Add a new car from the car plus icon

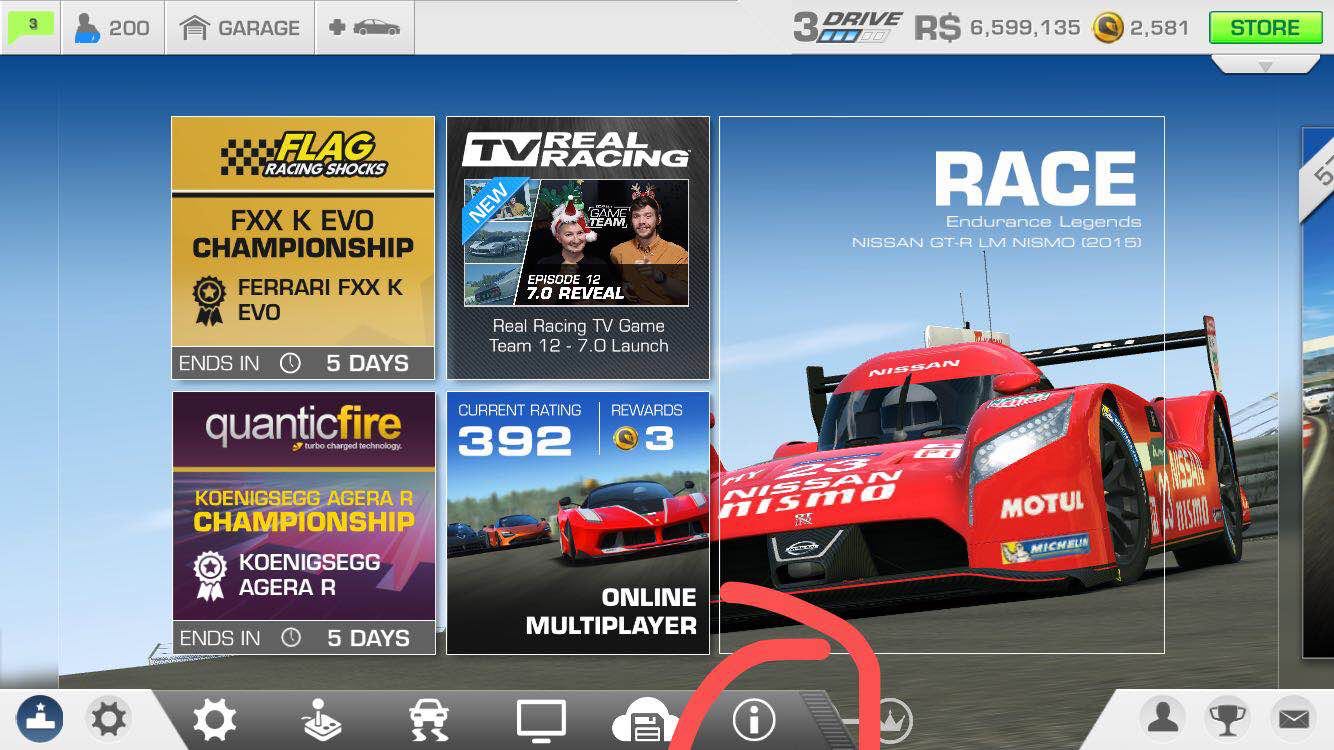click(364, 27)
